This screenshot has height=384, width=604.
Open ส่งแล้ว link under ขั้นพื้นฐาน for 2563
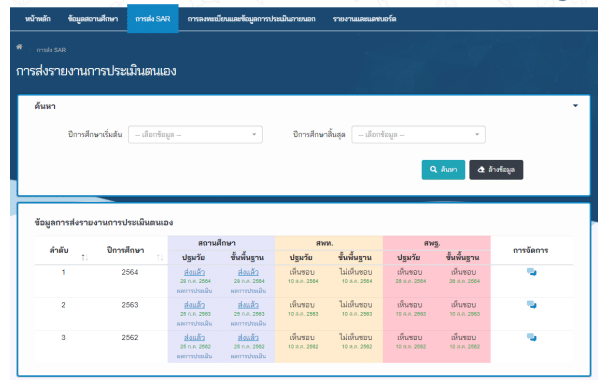click(x=248, y=305)
